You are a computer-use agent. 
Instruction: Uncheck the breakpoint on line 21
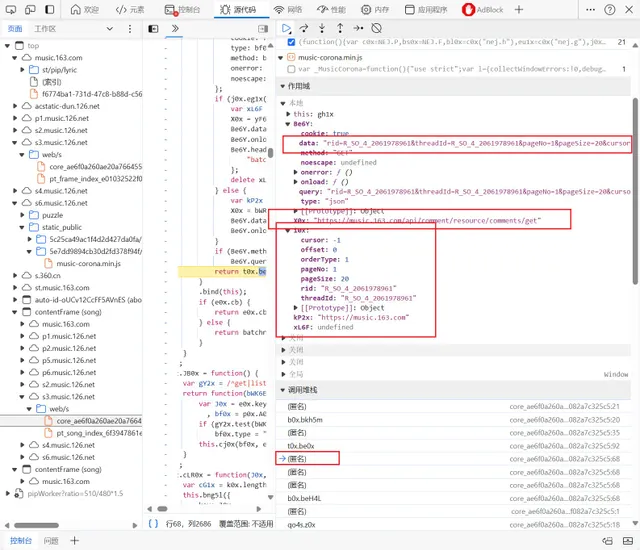click(x=291, y=42)
